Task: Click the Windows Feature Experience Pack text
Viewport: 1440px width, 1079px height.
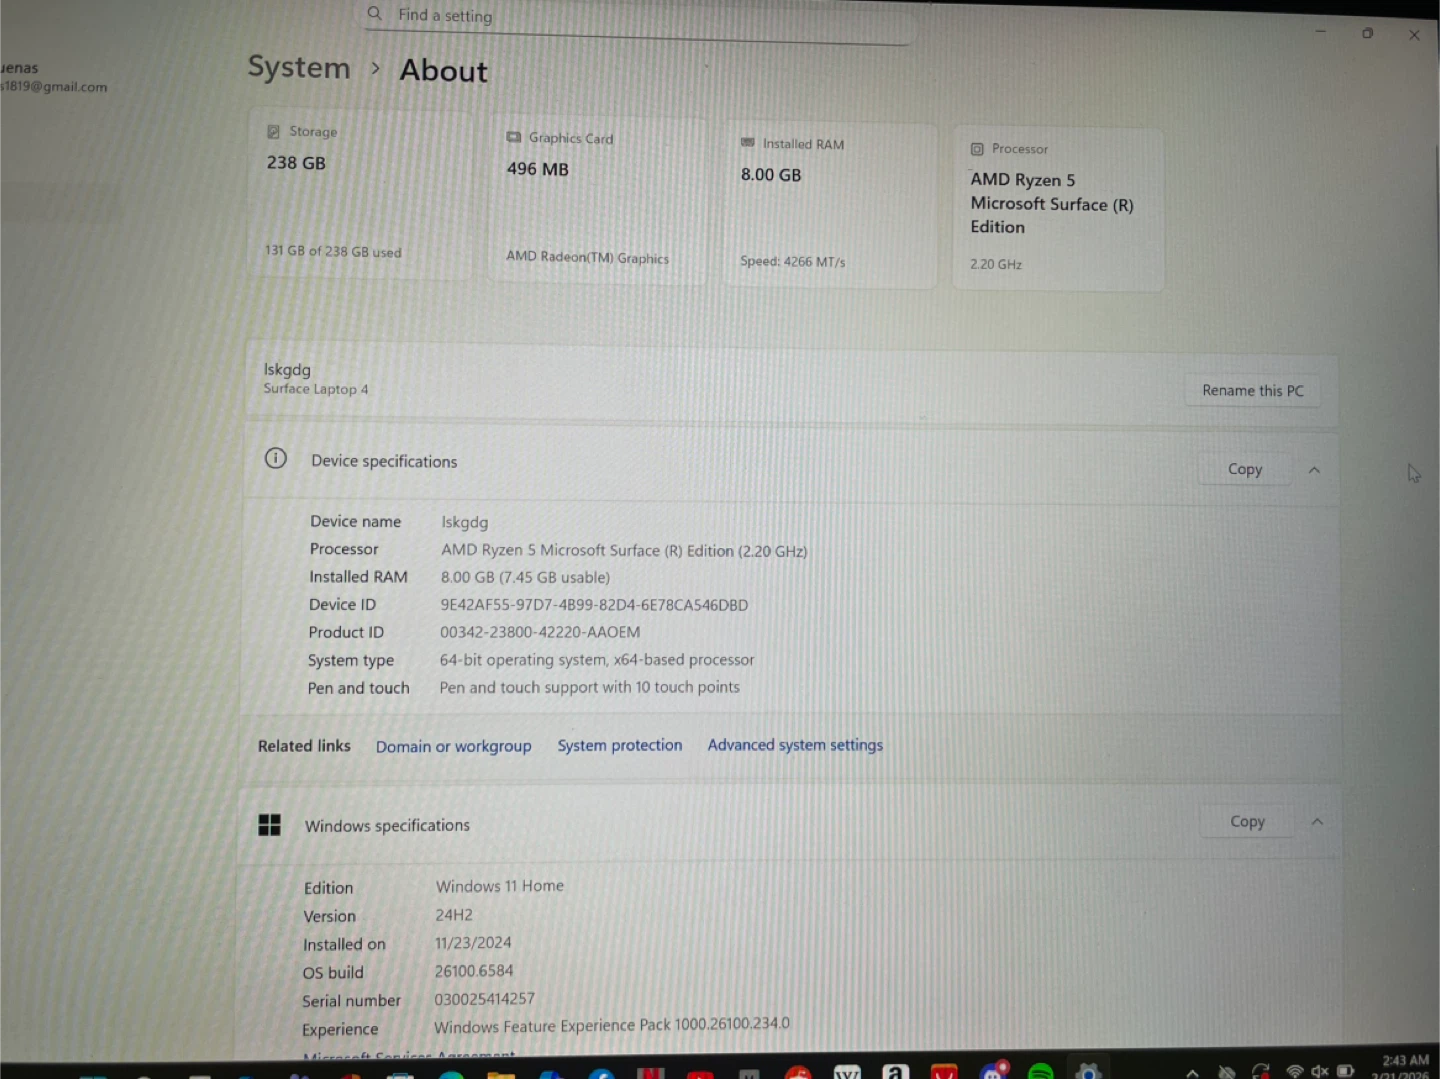Action: [612, 1025]
